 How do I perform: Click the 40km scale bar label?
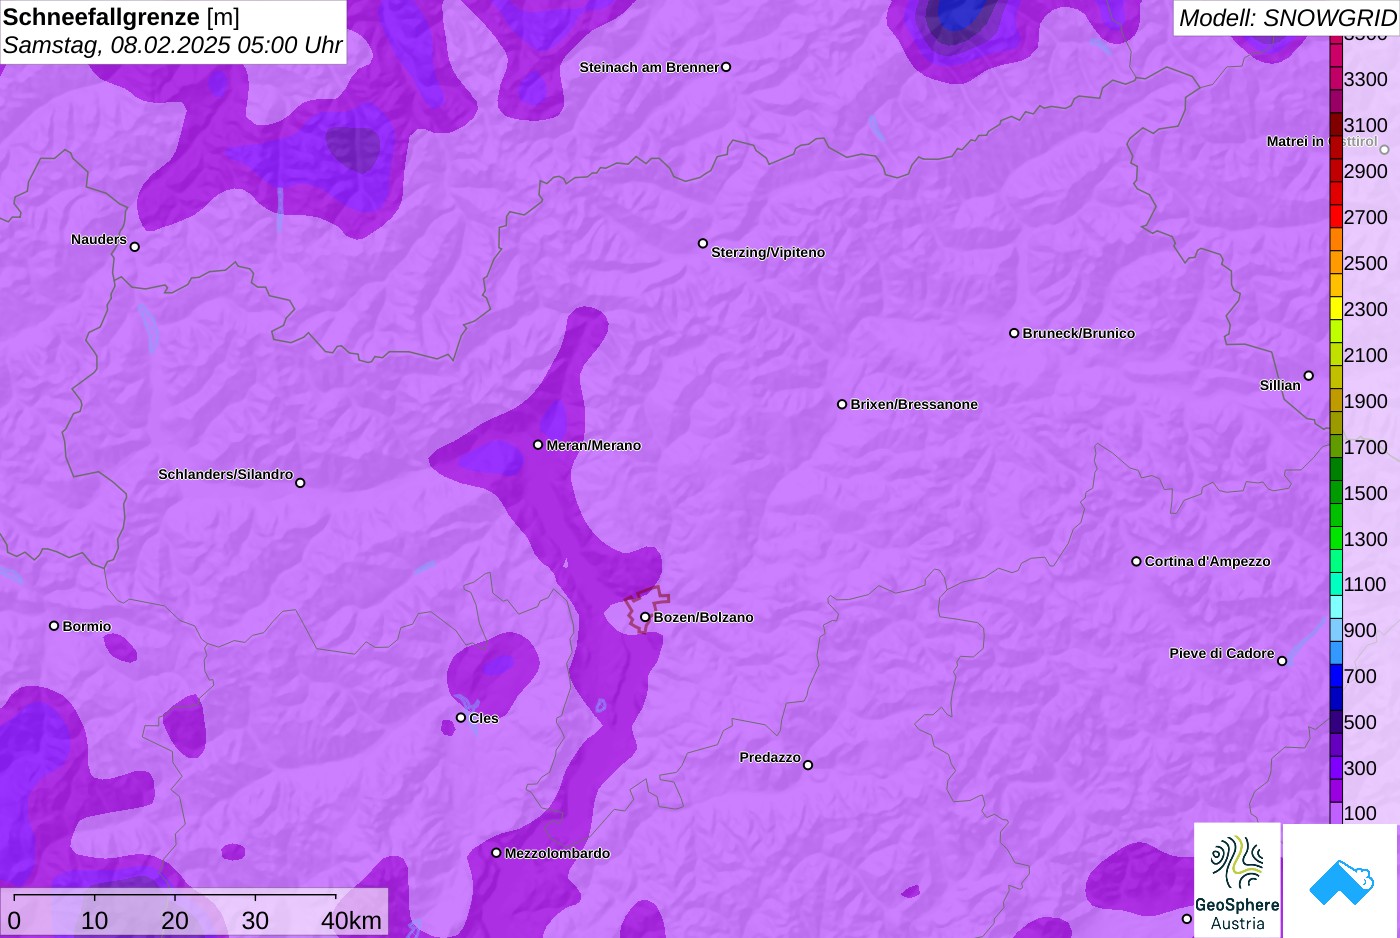(351, 920)
